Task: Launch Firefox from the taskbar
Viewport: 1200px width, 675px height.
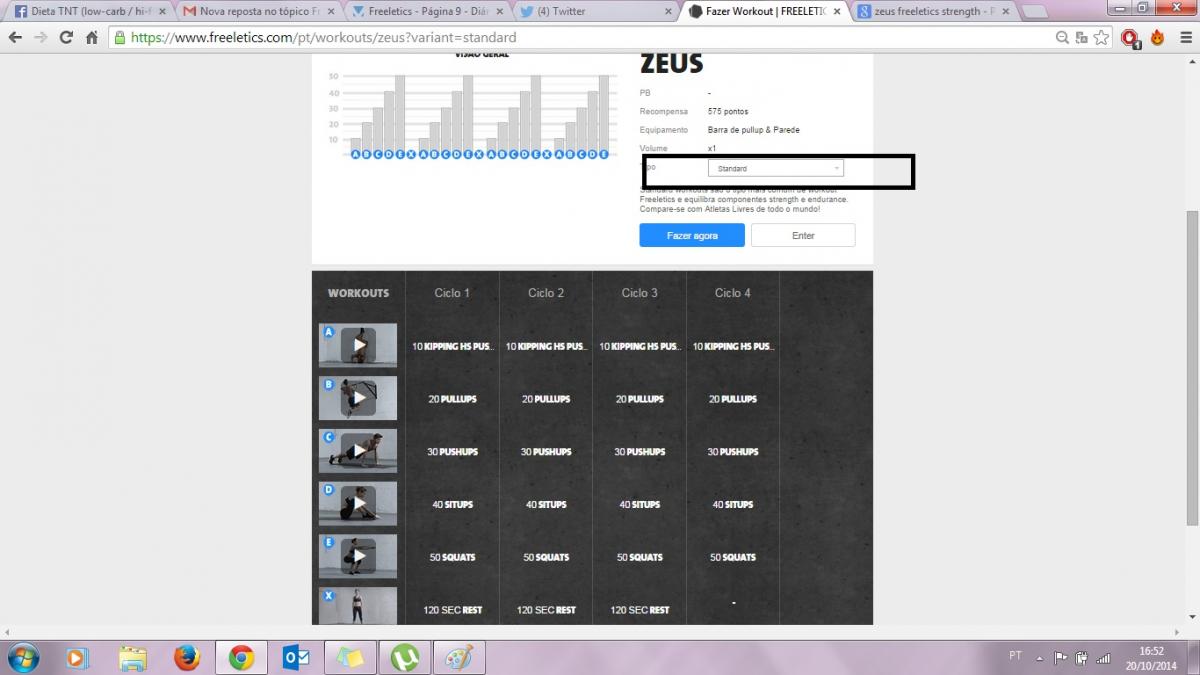Action: click(186, 658)
